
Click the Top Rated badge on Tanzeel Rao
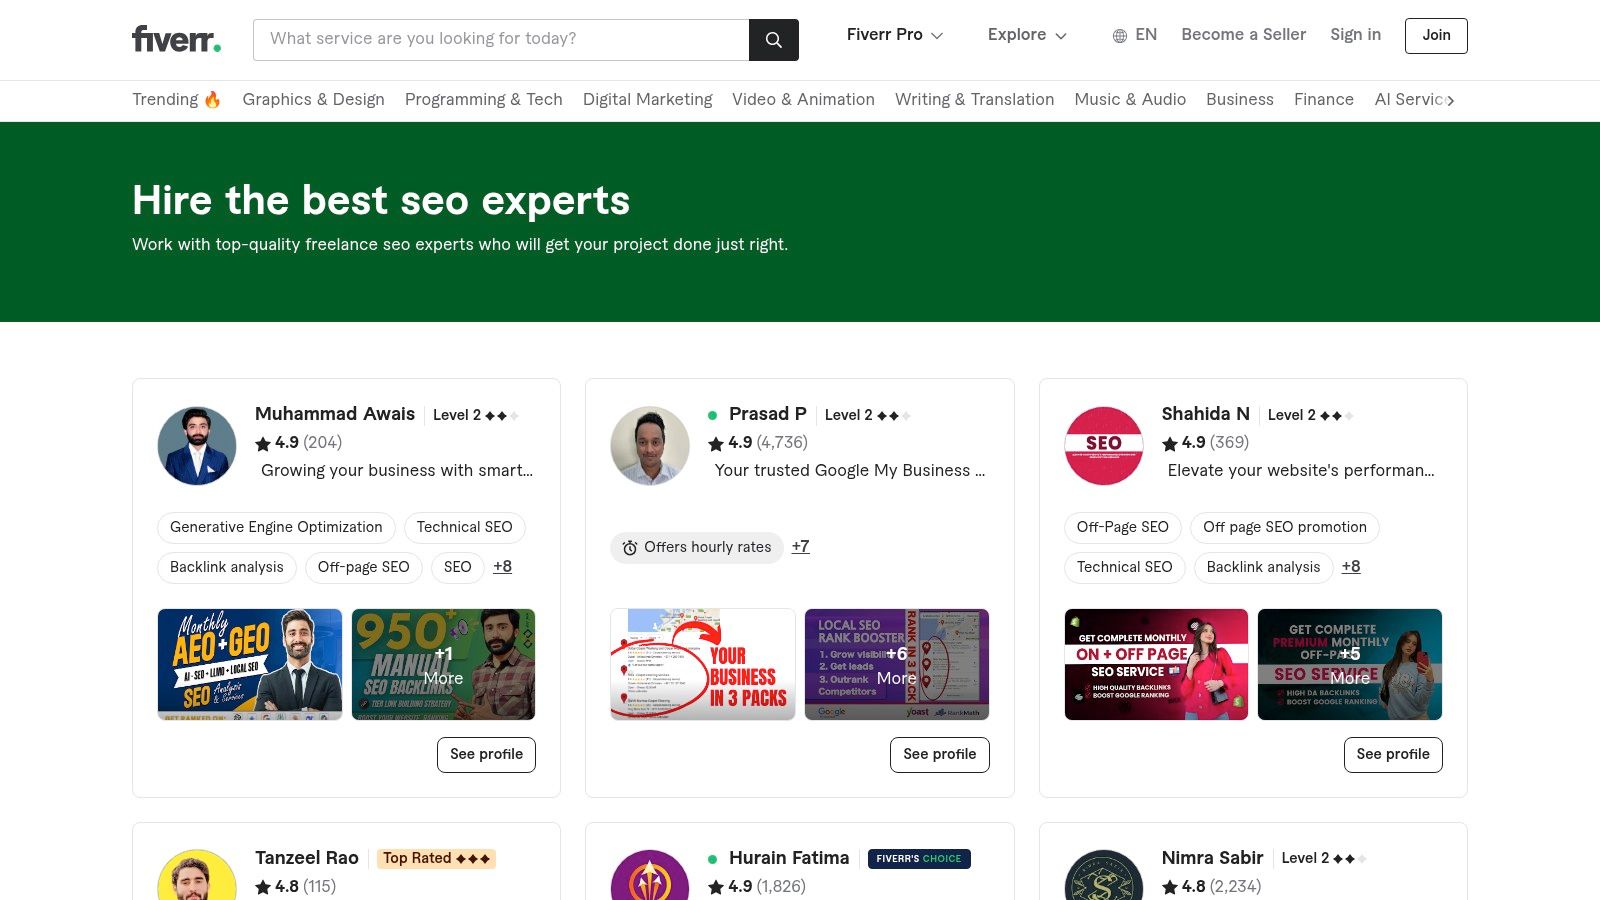point(436,858)
